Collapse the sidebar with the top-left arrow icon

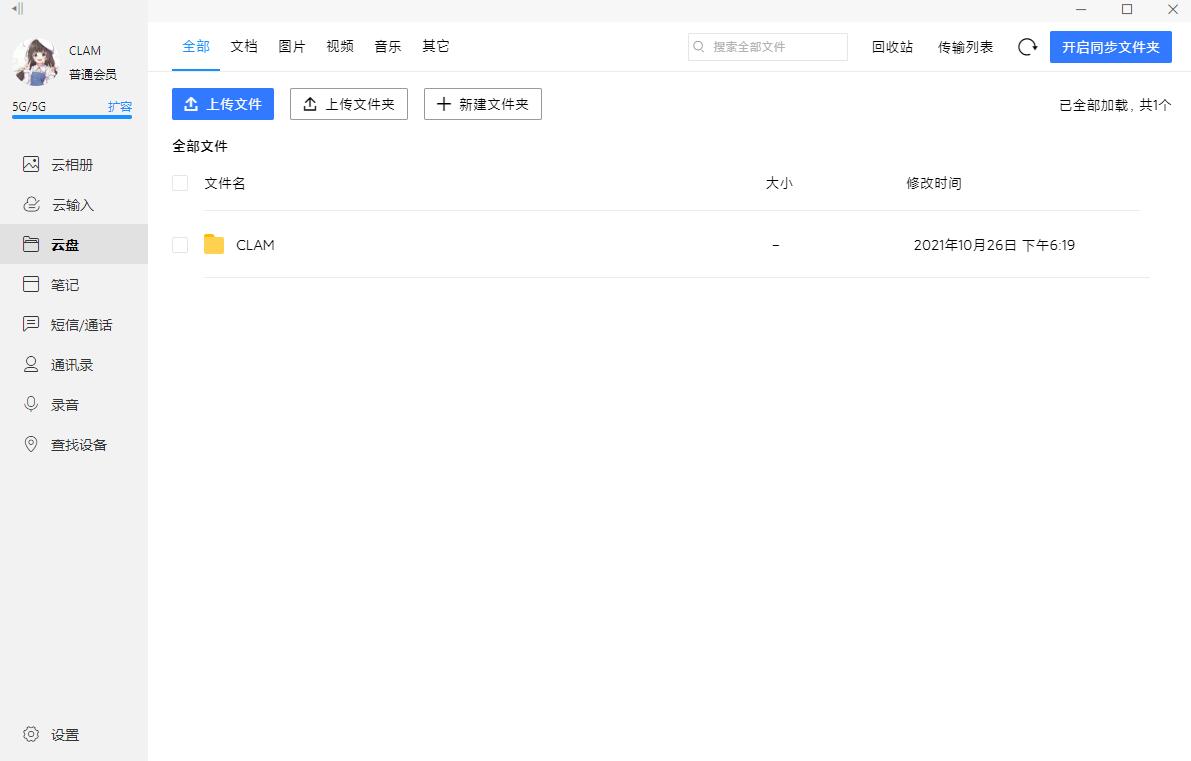[17, 8]
